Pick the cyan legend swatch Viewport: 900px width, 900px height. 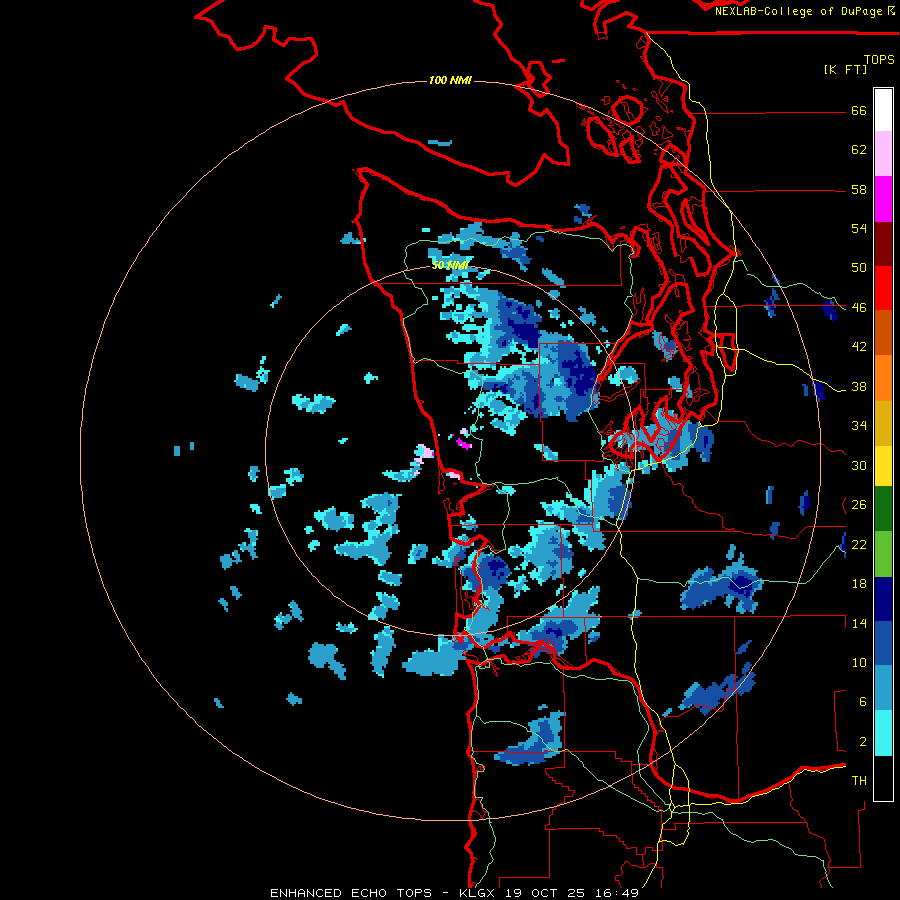point(883,733)
